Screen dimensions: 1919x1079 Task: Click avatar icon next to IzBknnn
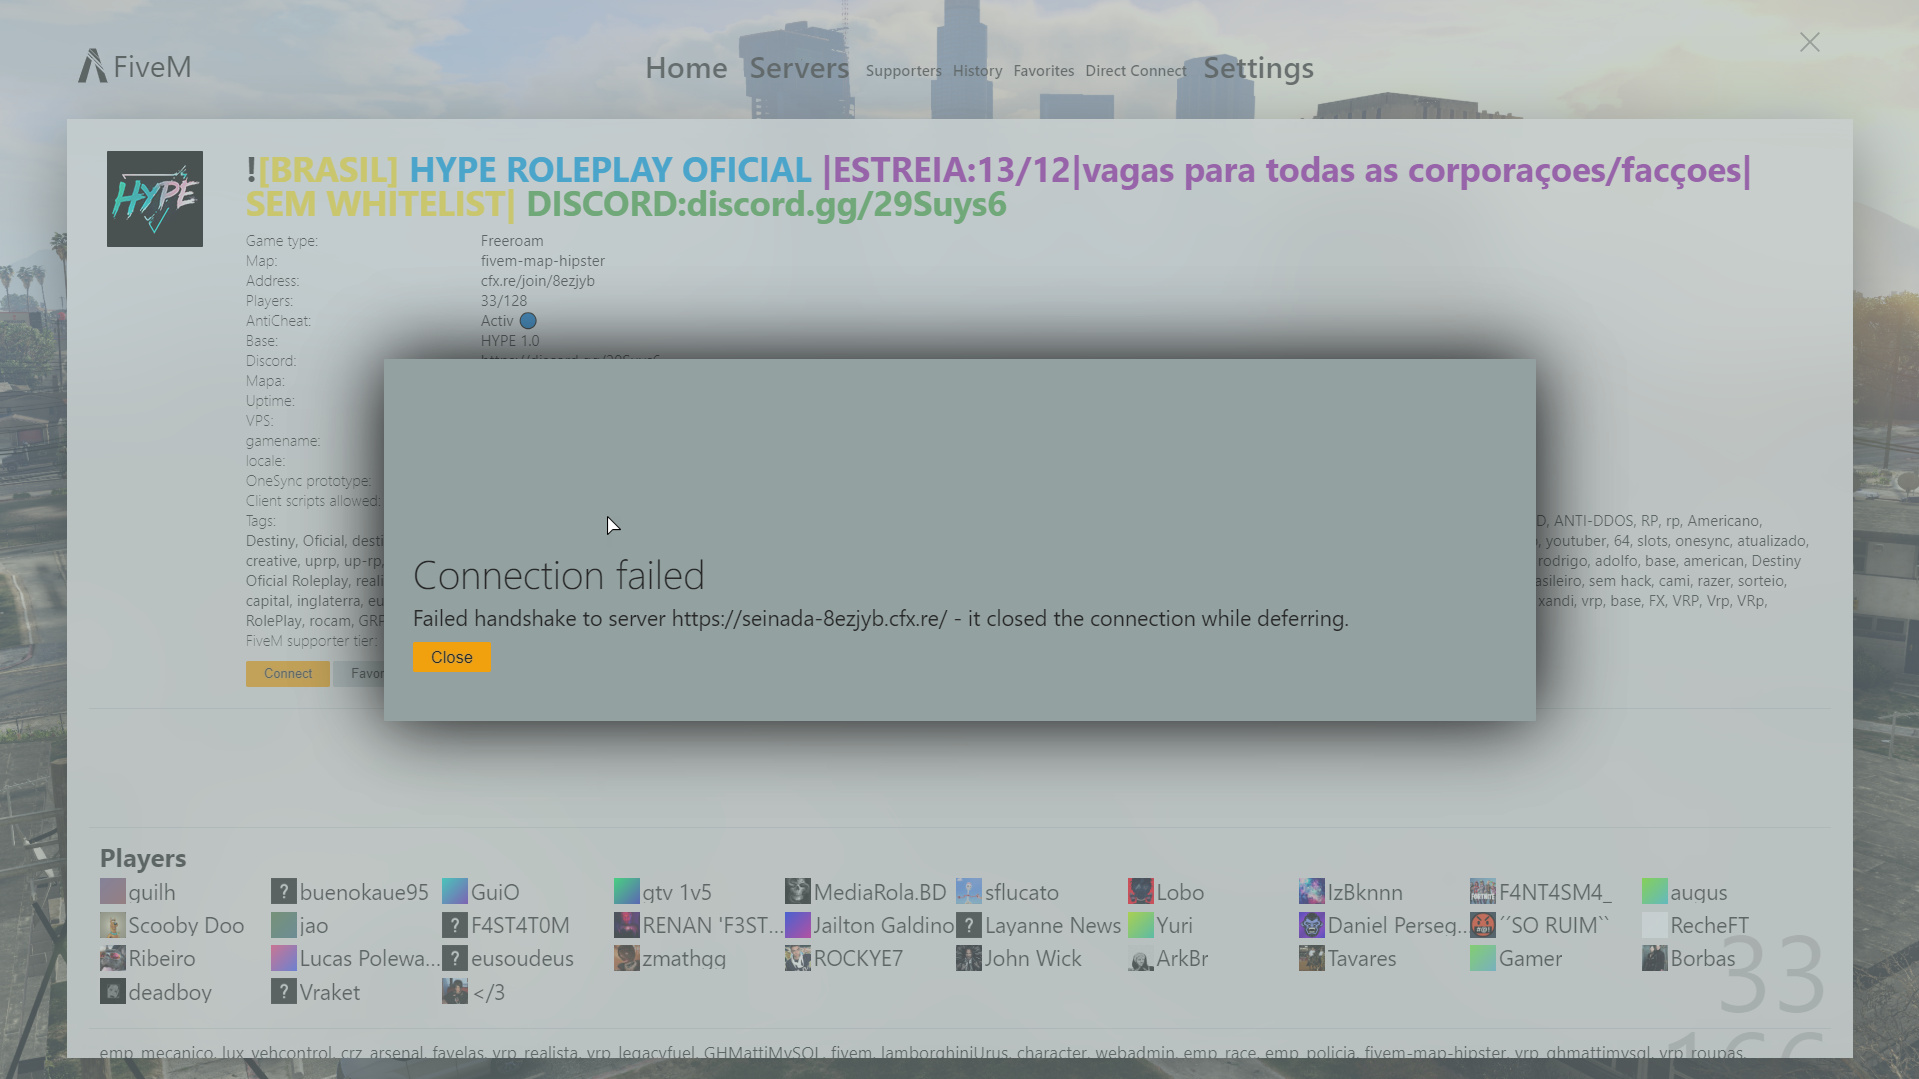[x=1312, y=891]
